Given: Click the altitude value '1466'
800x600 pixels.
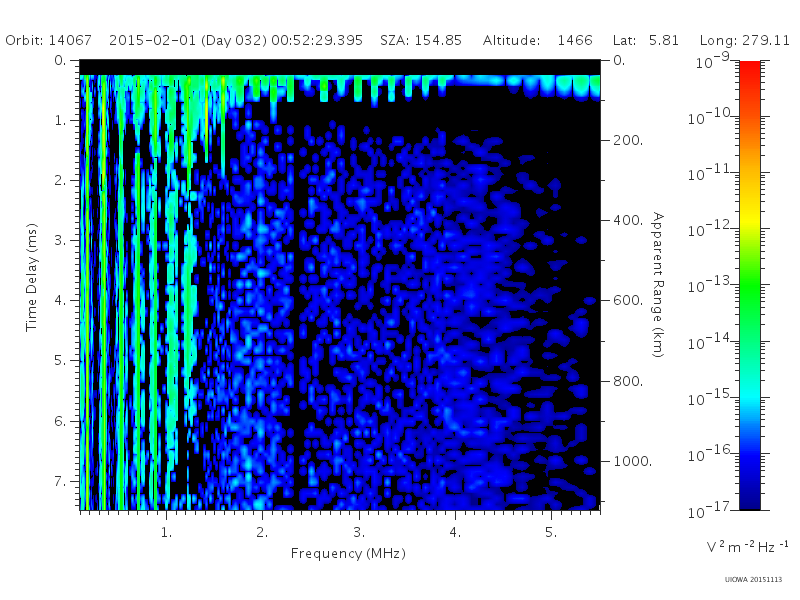Looking at the screenshot, I should (x=575, y=40).
